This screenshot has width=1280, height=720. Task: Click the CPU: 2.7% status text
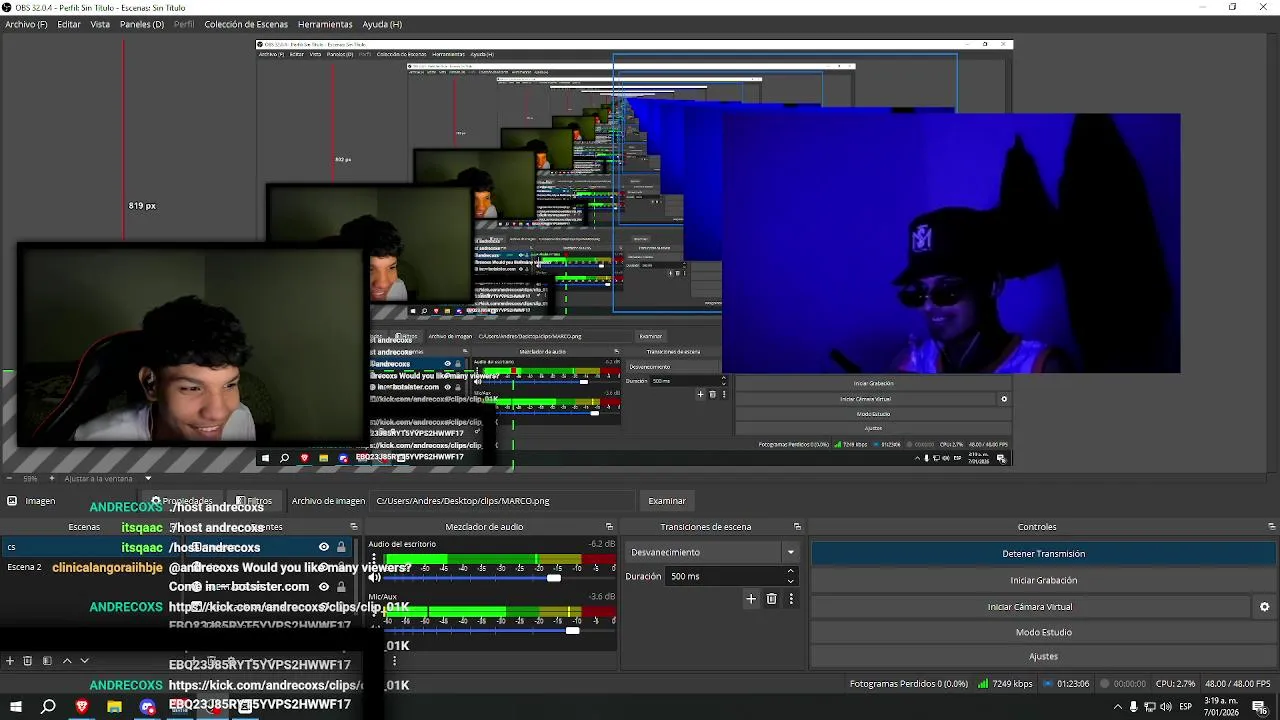(x=1175, y=684)
